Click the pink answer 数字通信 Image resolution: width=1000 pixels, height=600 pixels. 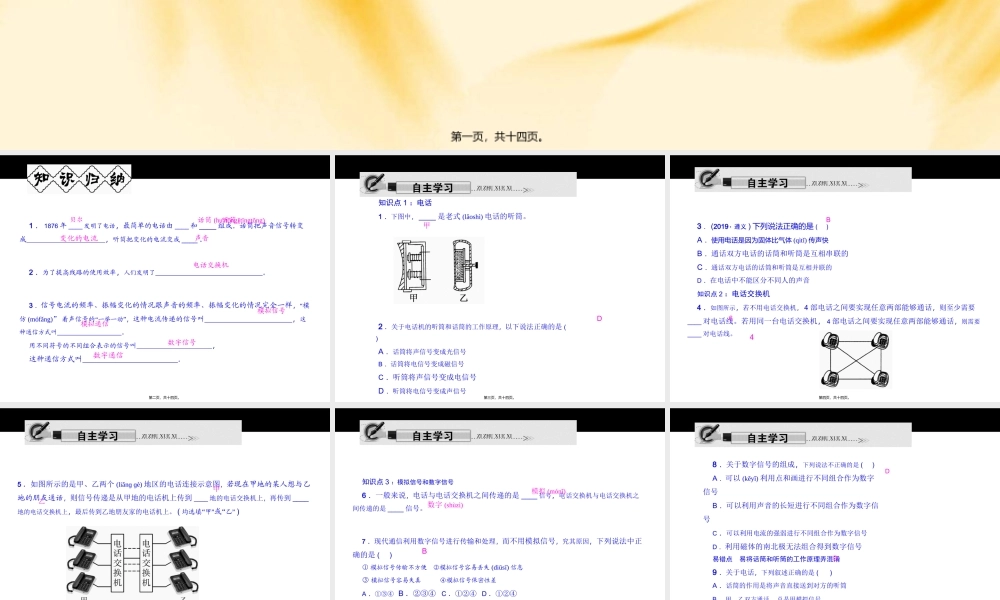click(x=108, y=355)
